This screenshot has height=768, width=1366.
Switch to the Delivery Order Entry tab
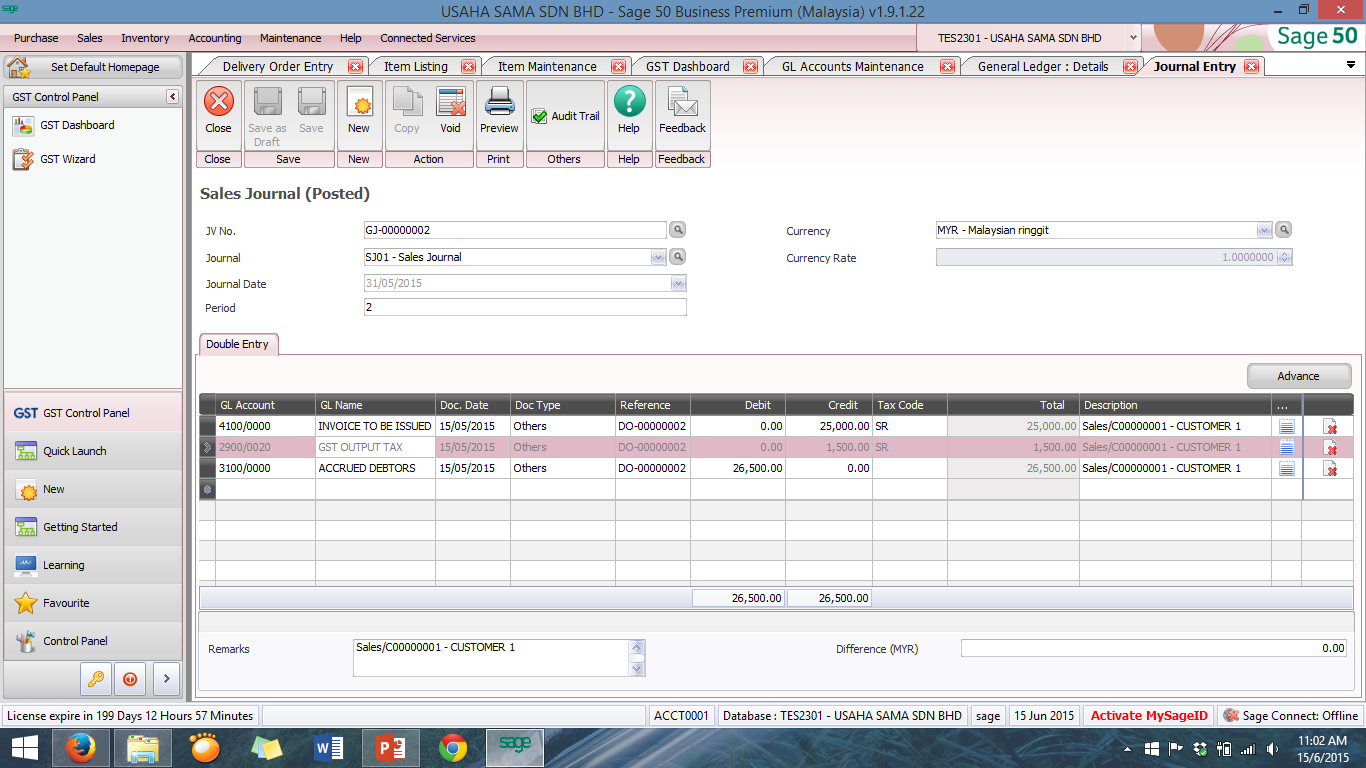point(277,67)
